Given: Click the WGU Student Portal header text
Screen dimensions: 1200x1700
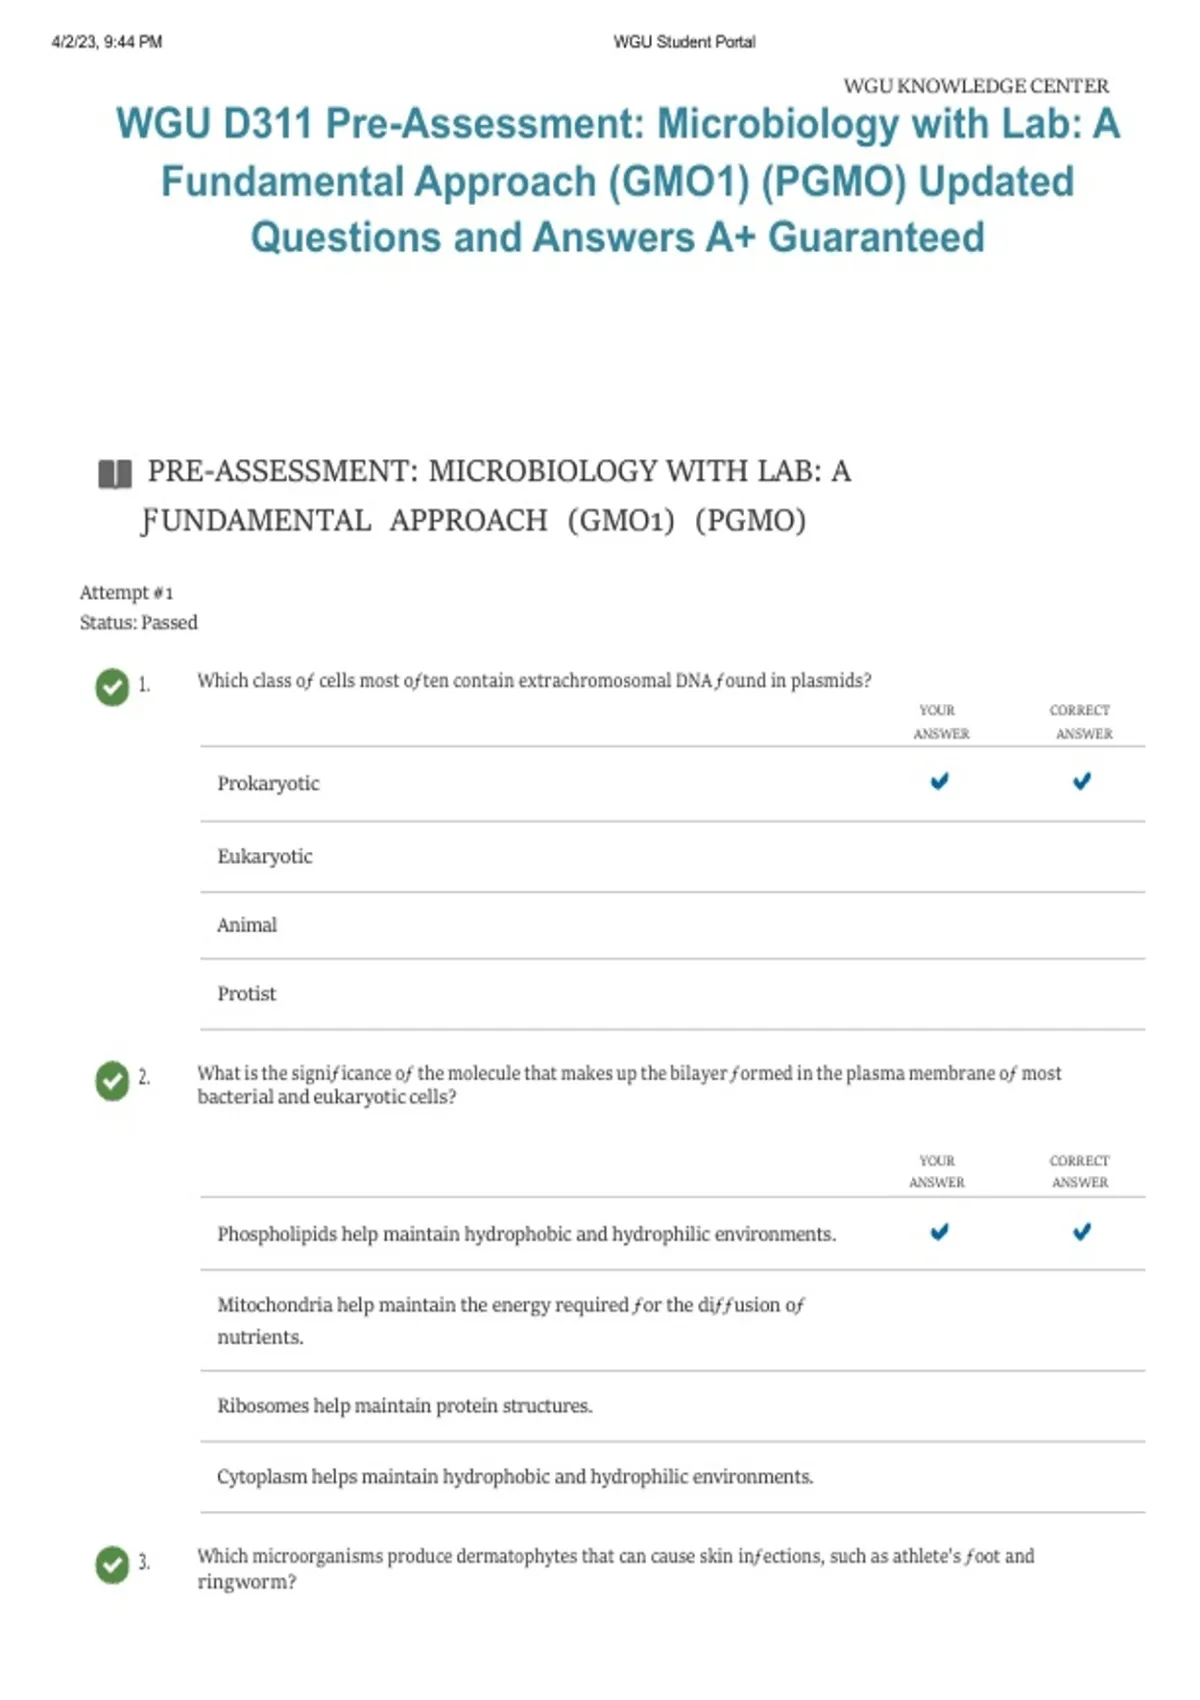Looking at the screenshot, I should coord(684,42).
